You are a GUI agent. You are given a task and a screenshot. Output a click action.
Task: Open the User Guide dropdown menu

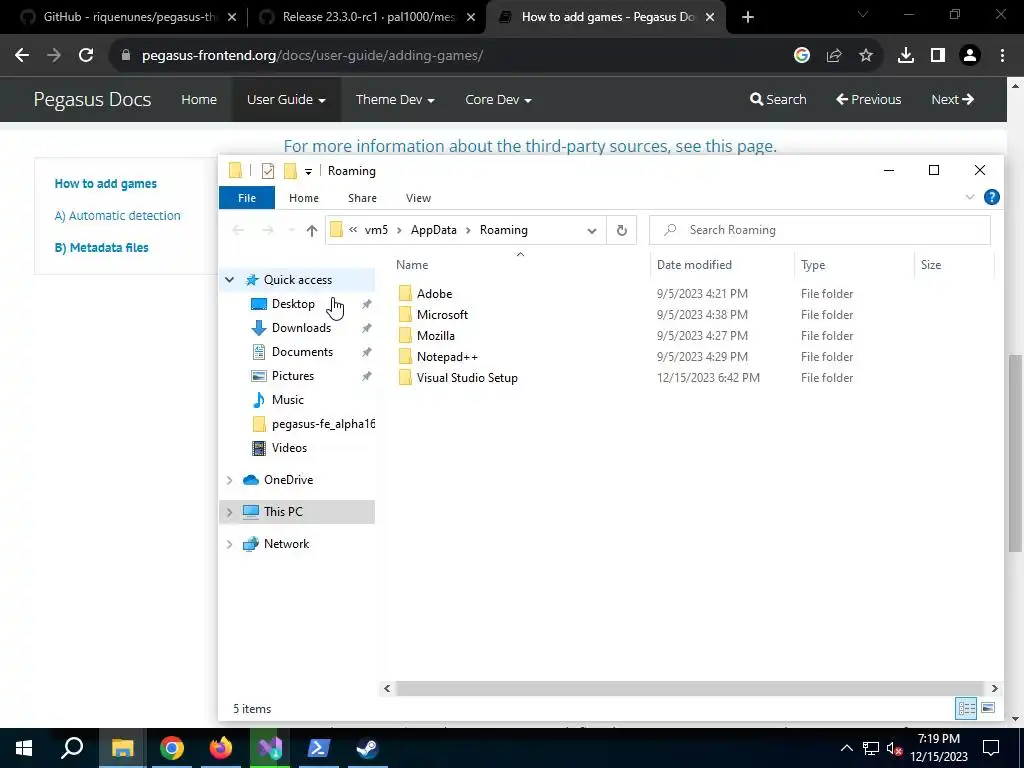click(286, 99)
